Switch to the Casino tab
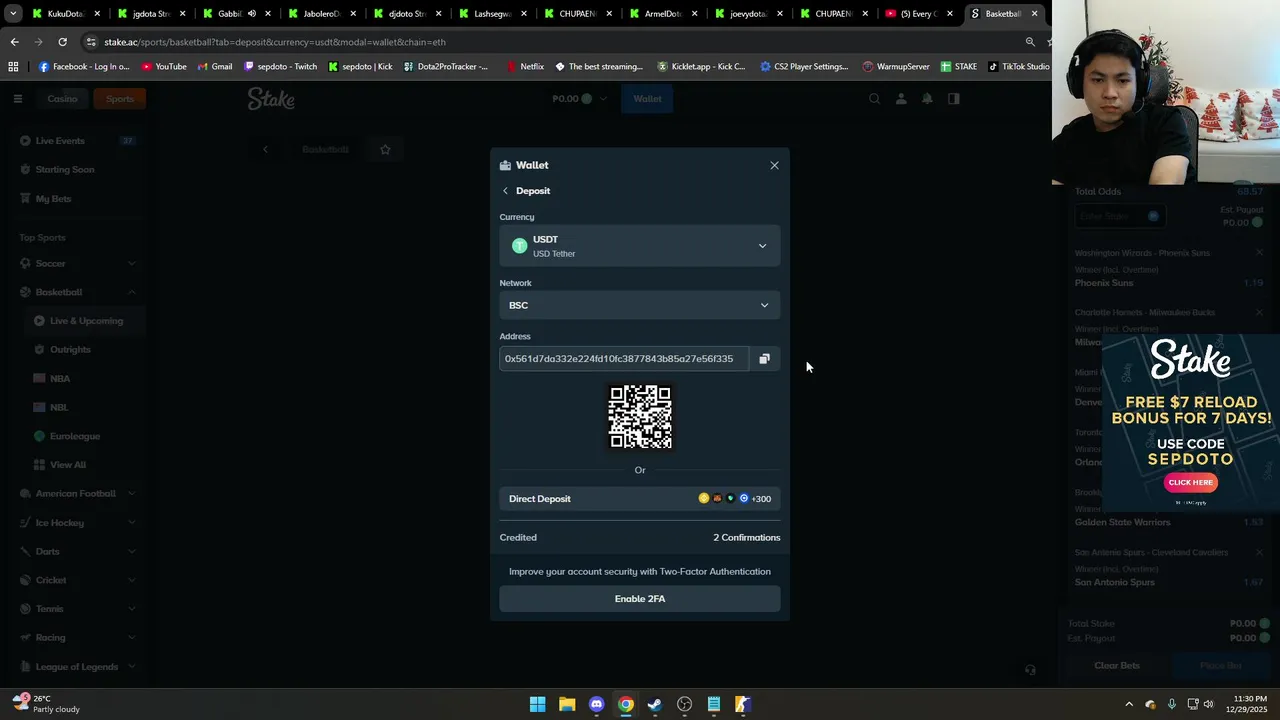 pyautogui.click(x=62, y=99)
